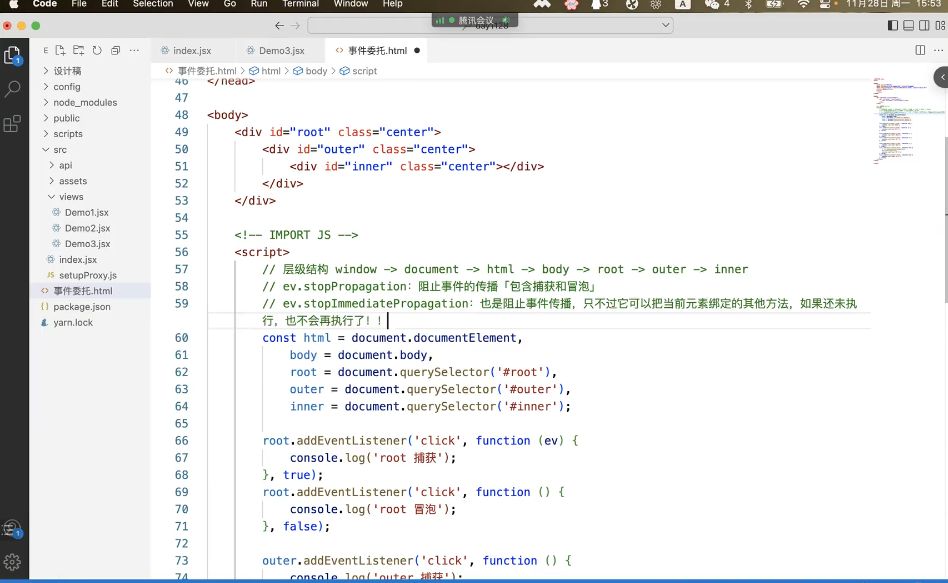This screenshot has width=948, height=583.
Task: Click the Wi-Fi icon in menu bar
Action: coord(803,4)
